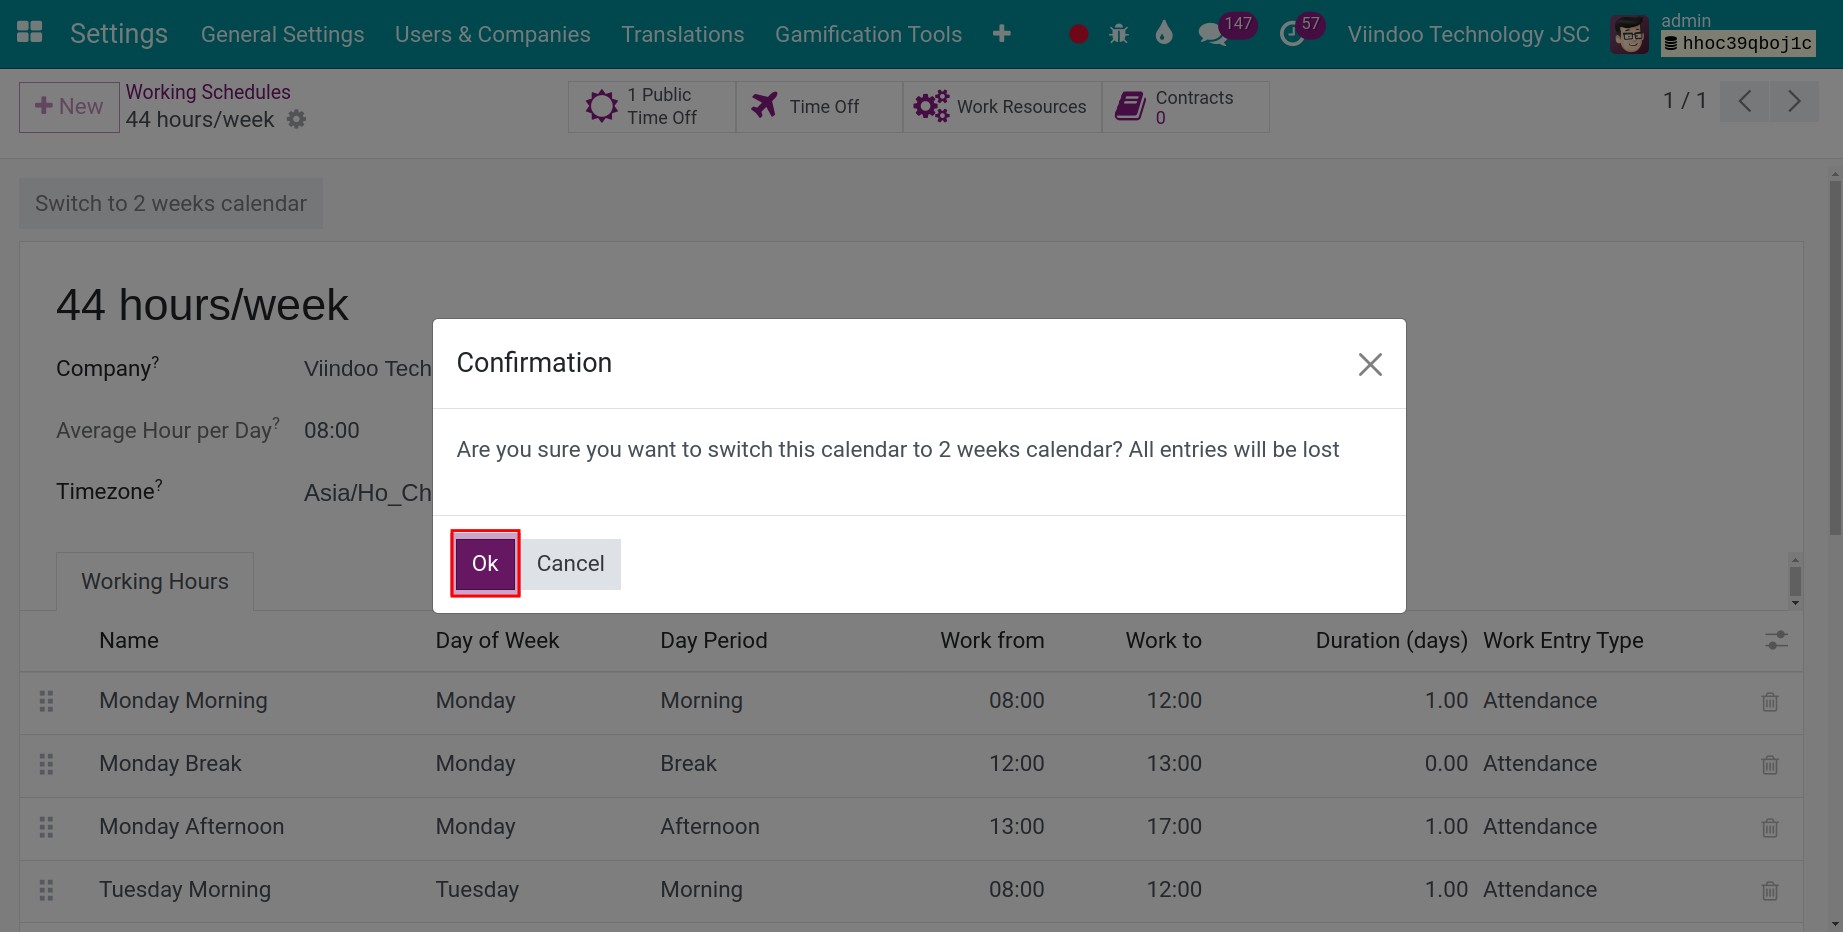Open Translations menu
Image resolution: width=1843 pixels, height=932 pixels.
pos(683,34)
